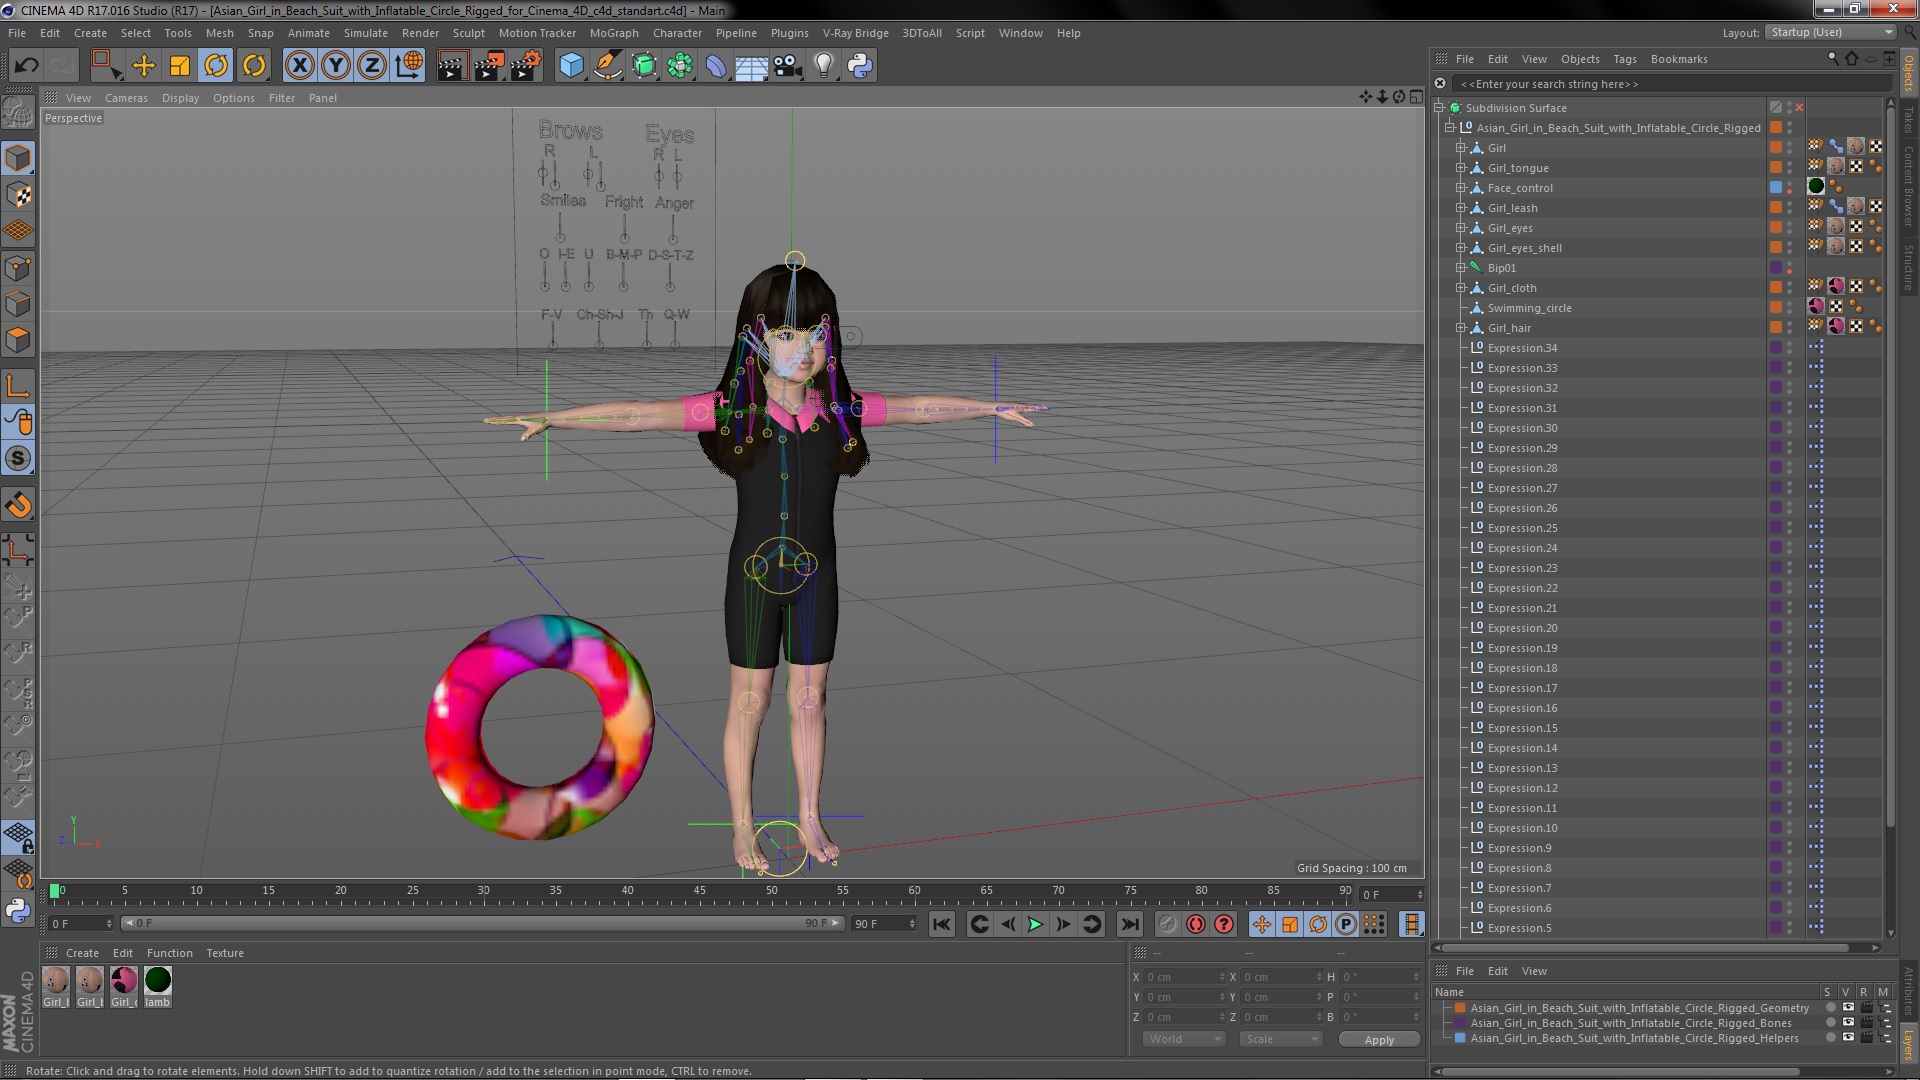Viewport: 1920px width, 1080px height.
Task: Open the Character menu
Action: click(677, 33)
